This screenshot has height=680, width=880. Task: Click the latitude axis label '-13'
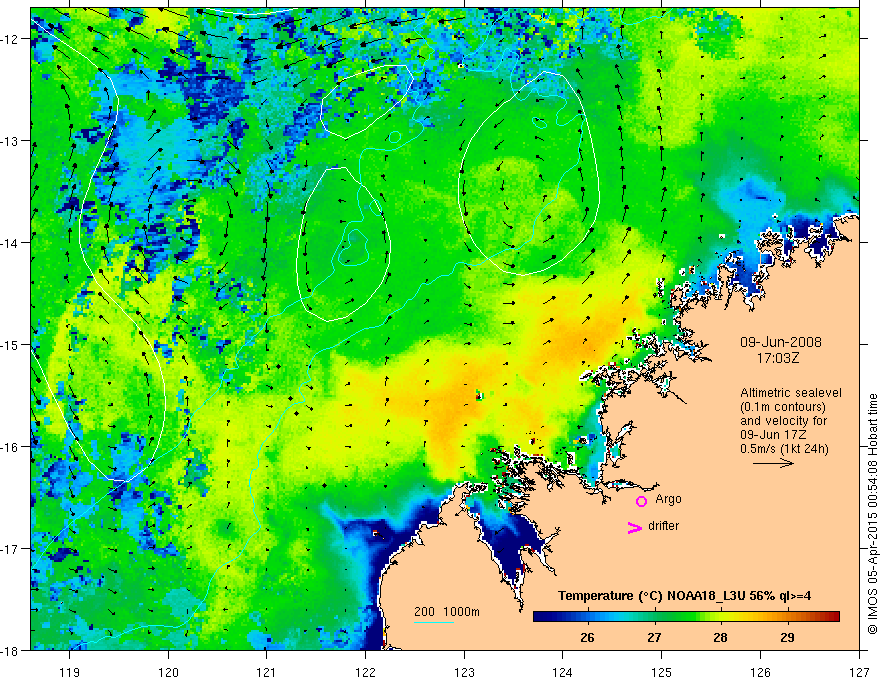pyautogui.click(x=11, y=141)
